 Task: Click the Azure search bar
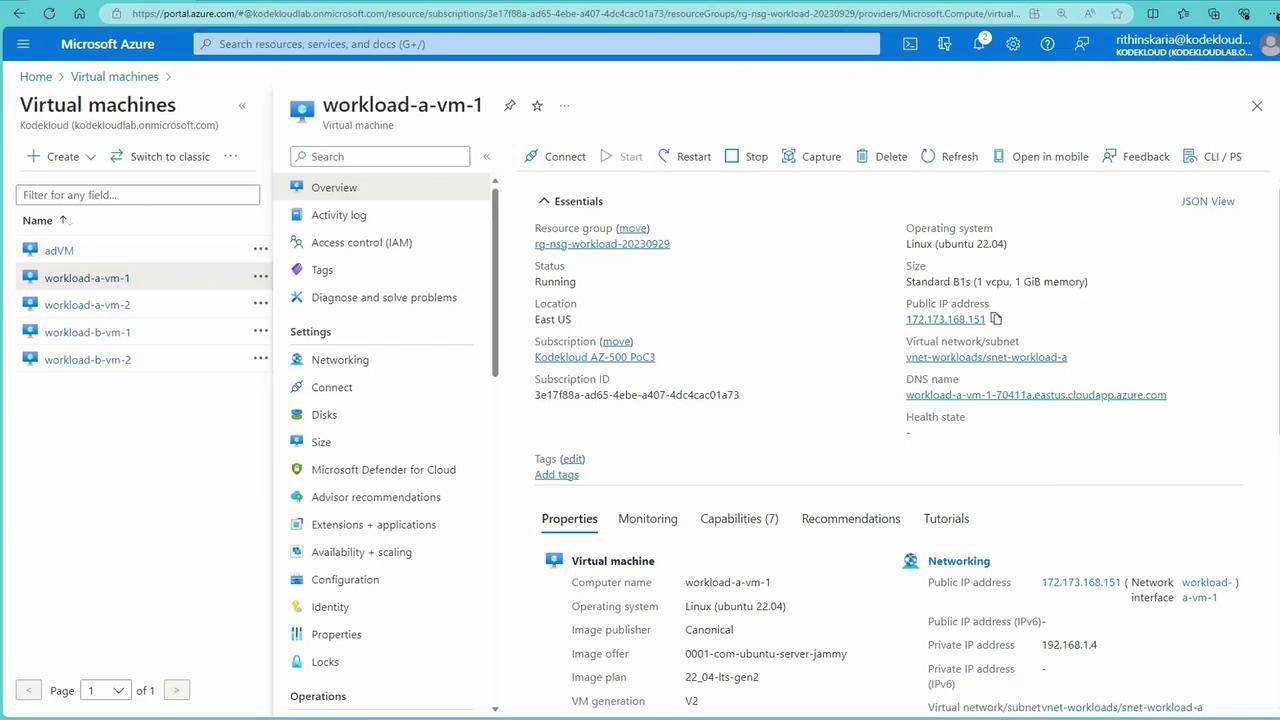(x=537, y=44)
